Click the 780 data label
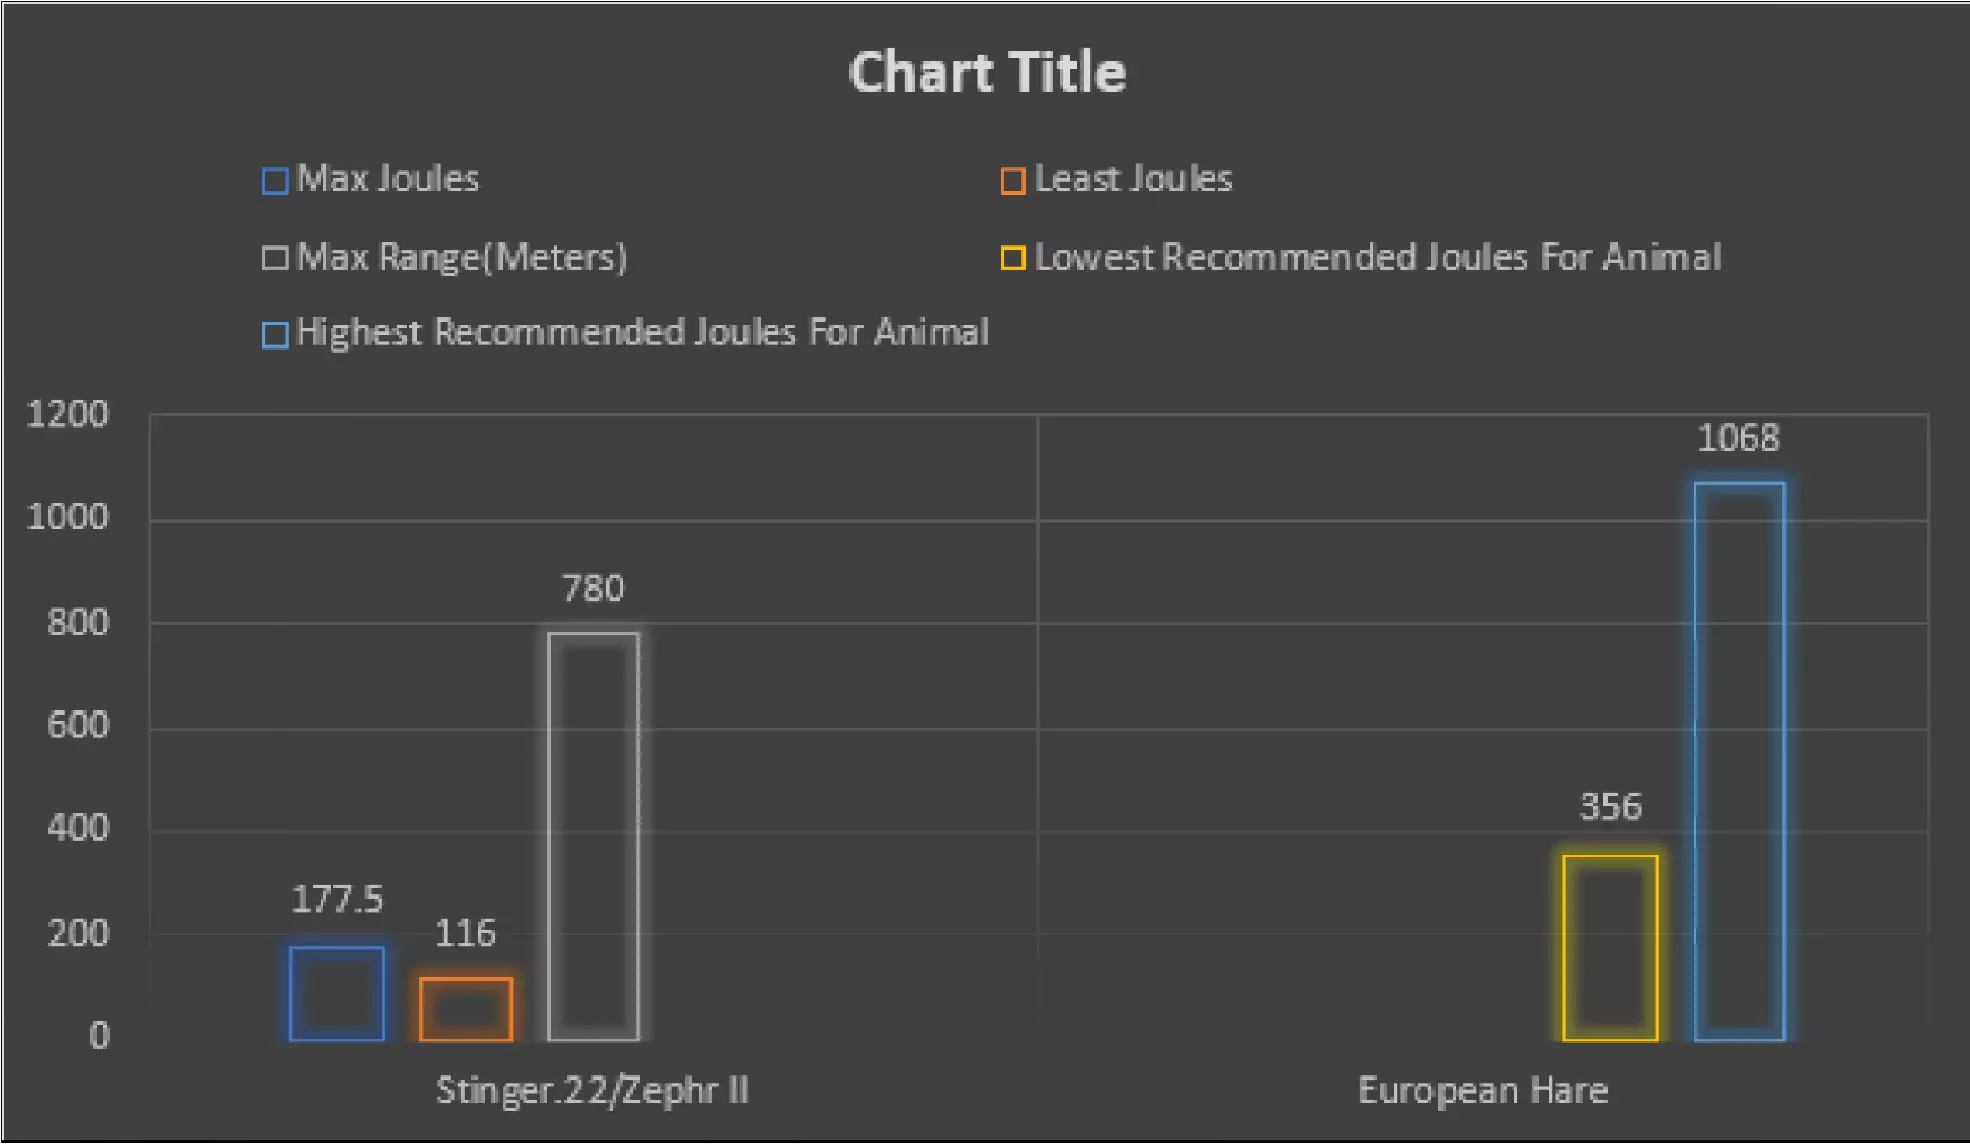This screenshot has width=1970, height=1144. tap(593, 588)
